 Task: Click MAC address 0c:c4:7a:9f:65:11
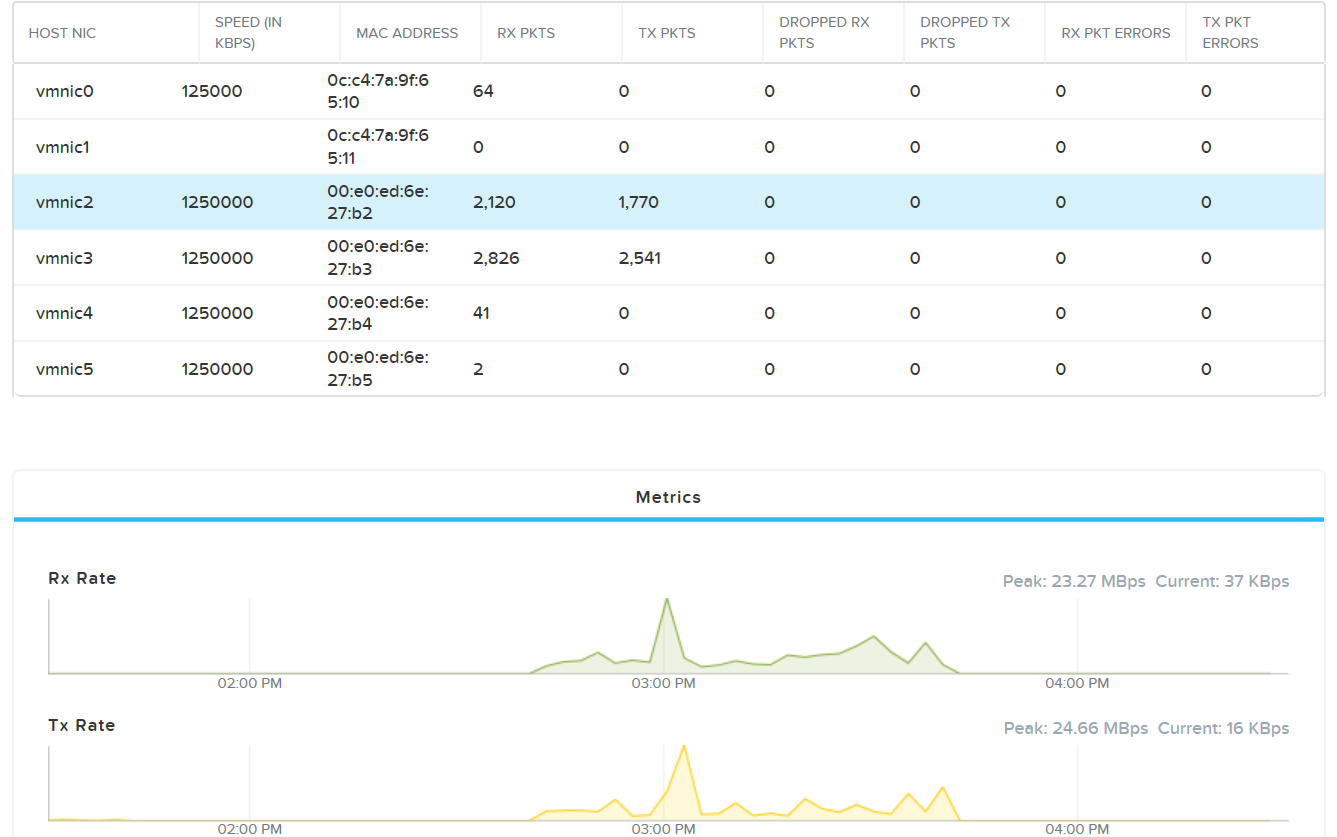[x=378, y=147]
